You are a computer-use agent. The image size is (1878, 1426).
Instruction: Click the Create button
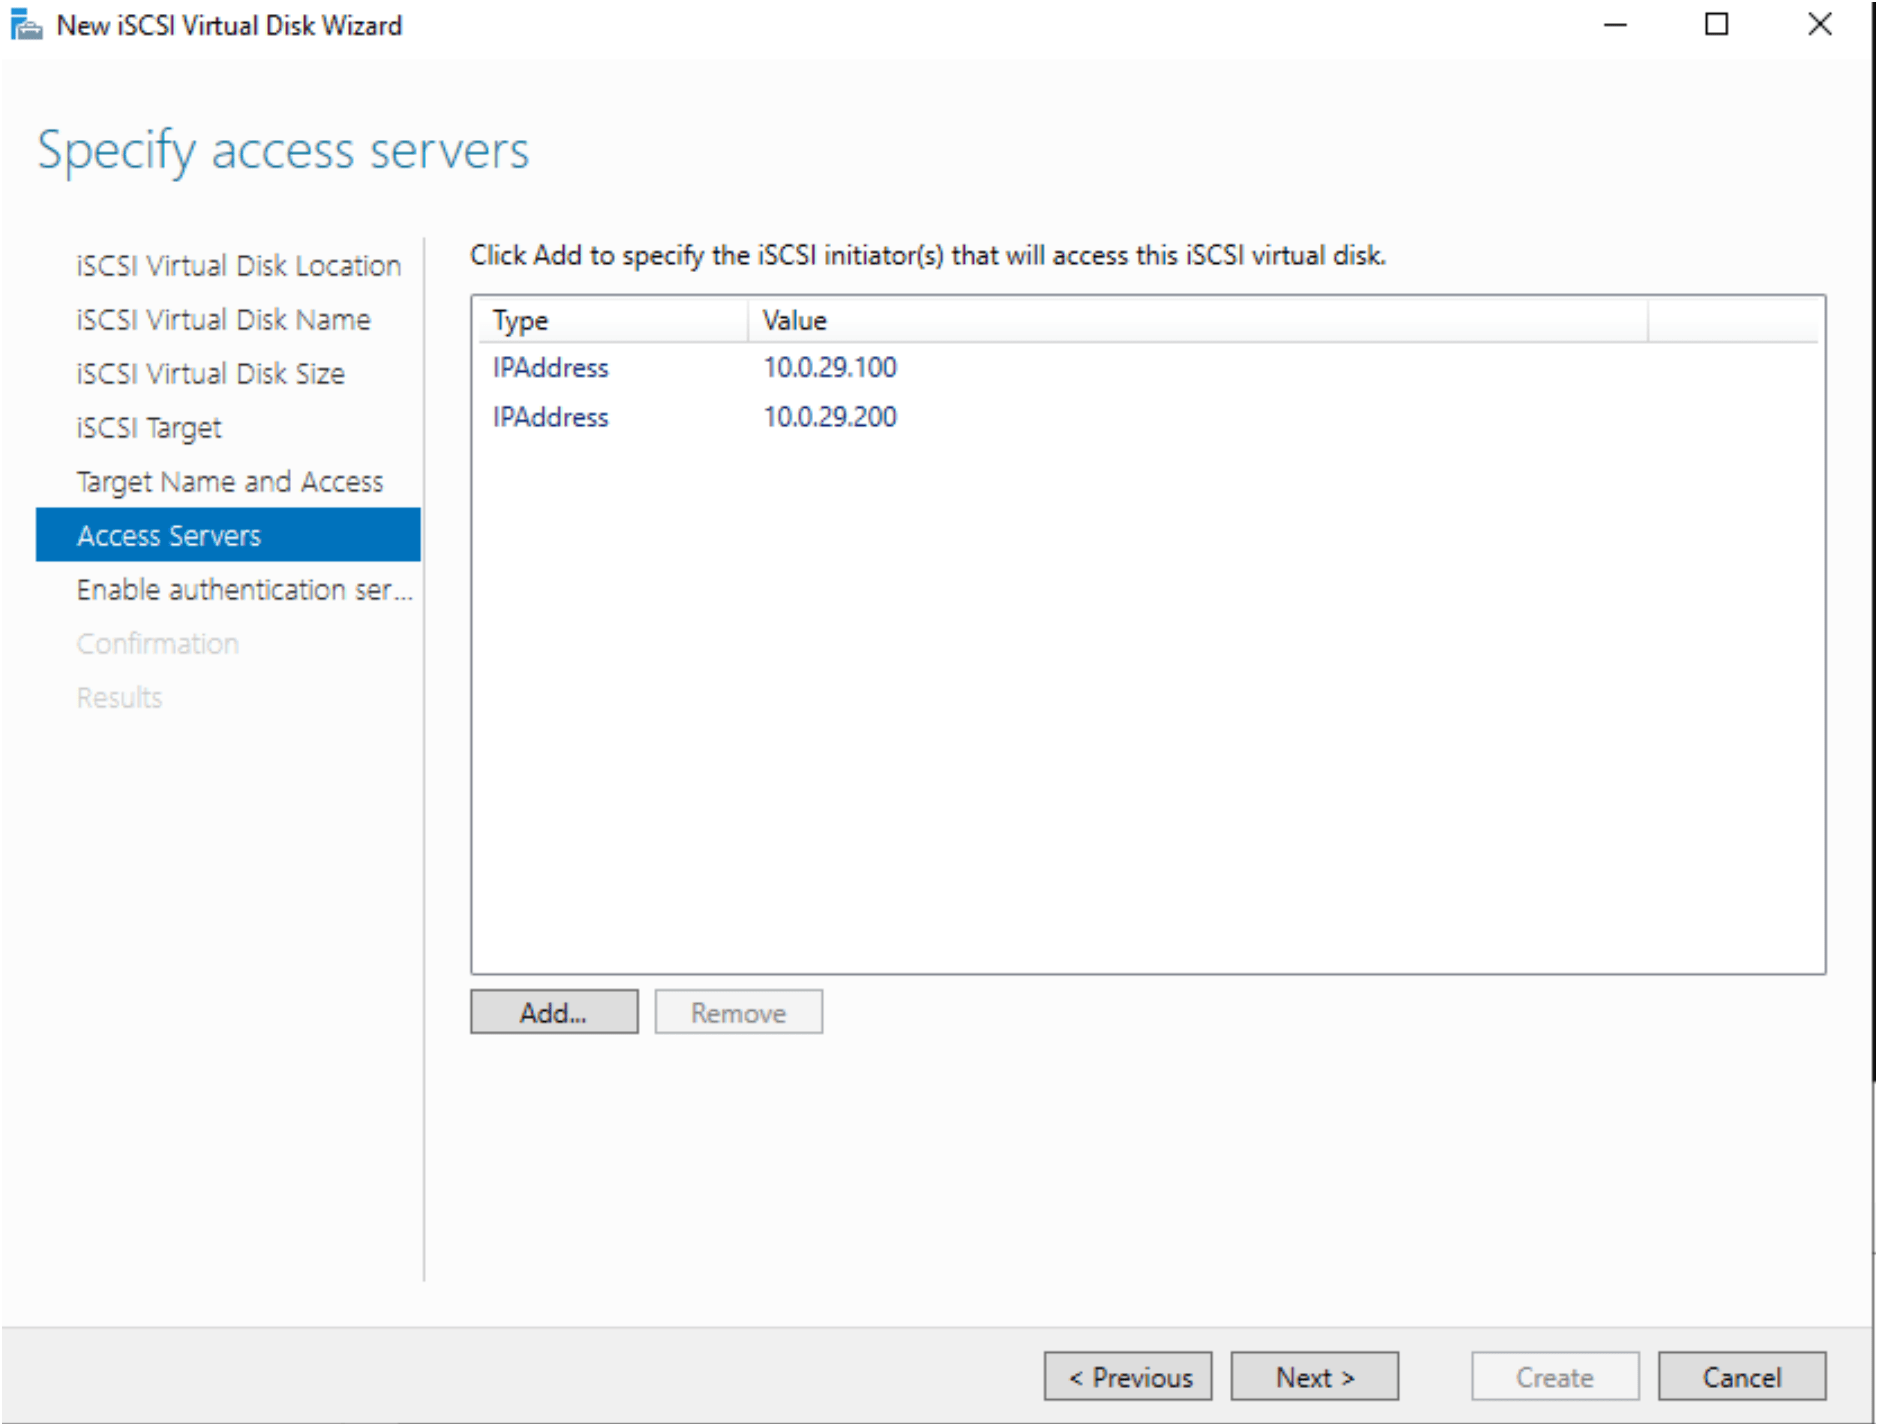click(x=1554, y=1376)
